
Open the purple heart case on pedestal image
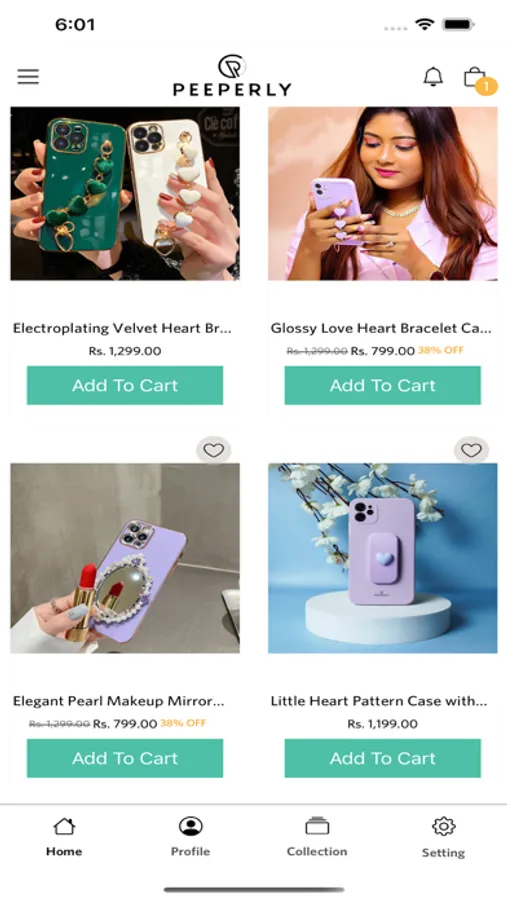382,558
